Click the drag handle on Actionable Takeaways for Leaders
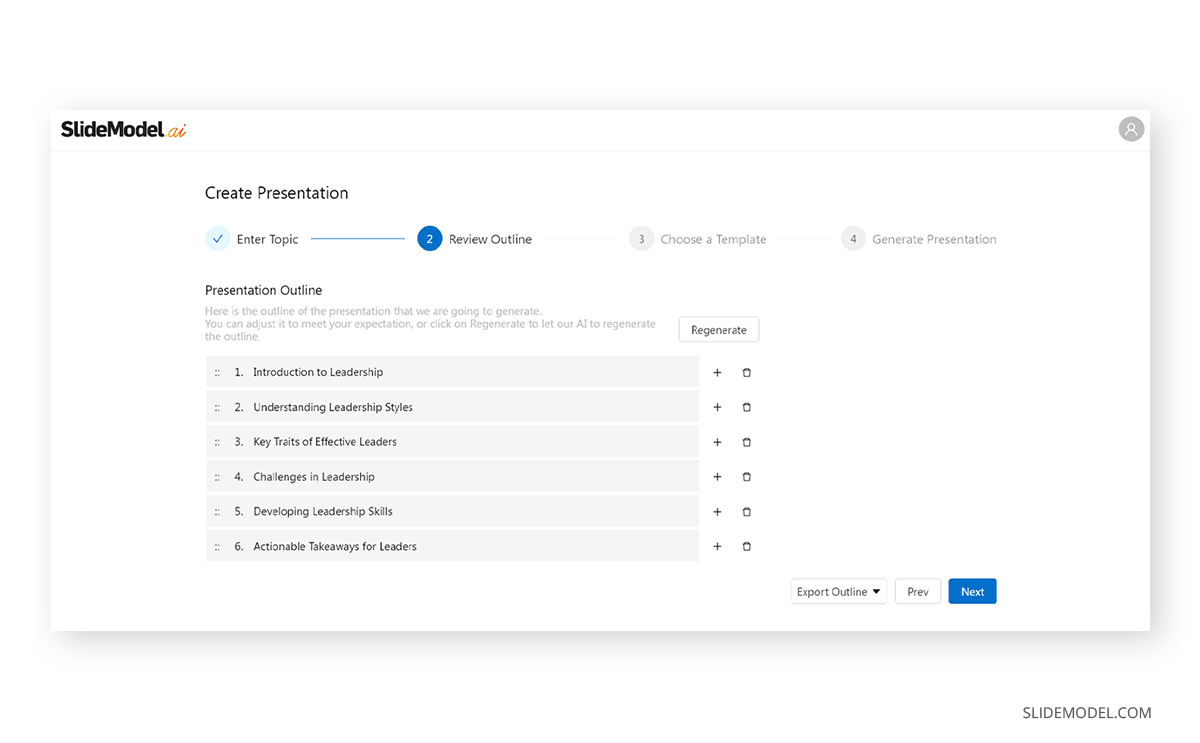The image size is (1200, 743). click(x=218, y=546)
